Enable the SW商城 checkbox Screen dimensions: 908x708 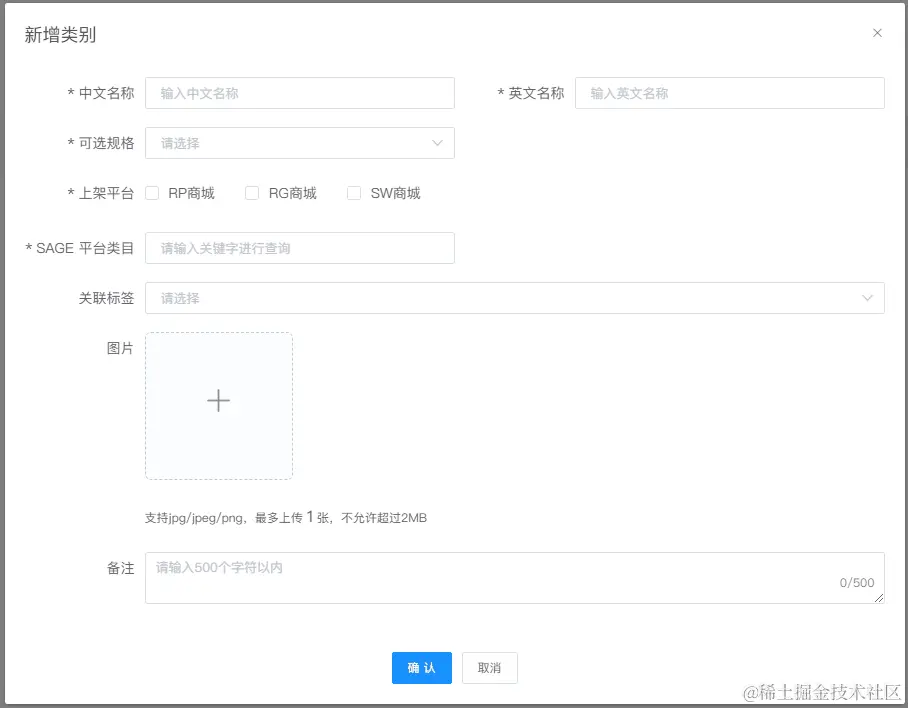353,193
